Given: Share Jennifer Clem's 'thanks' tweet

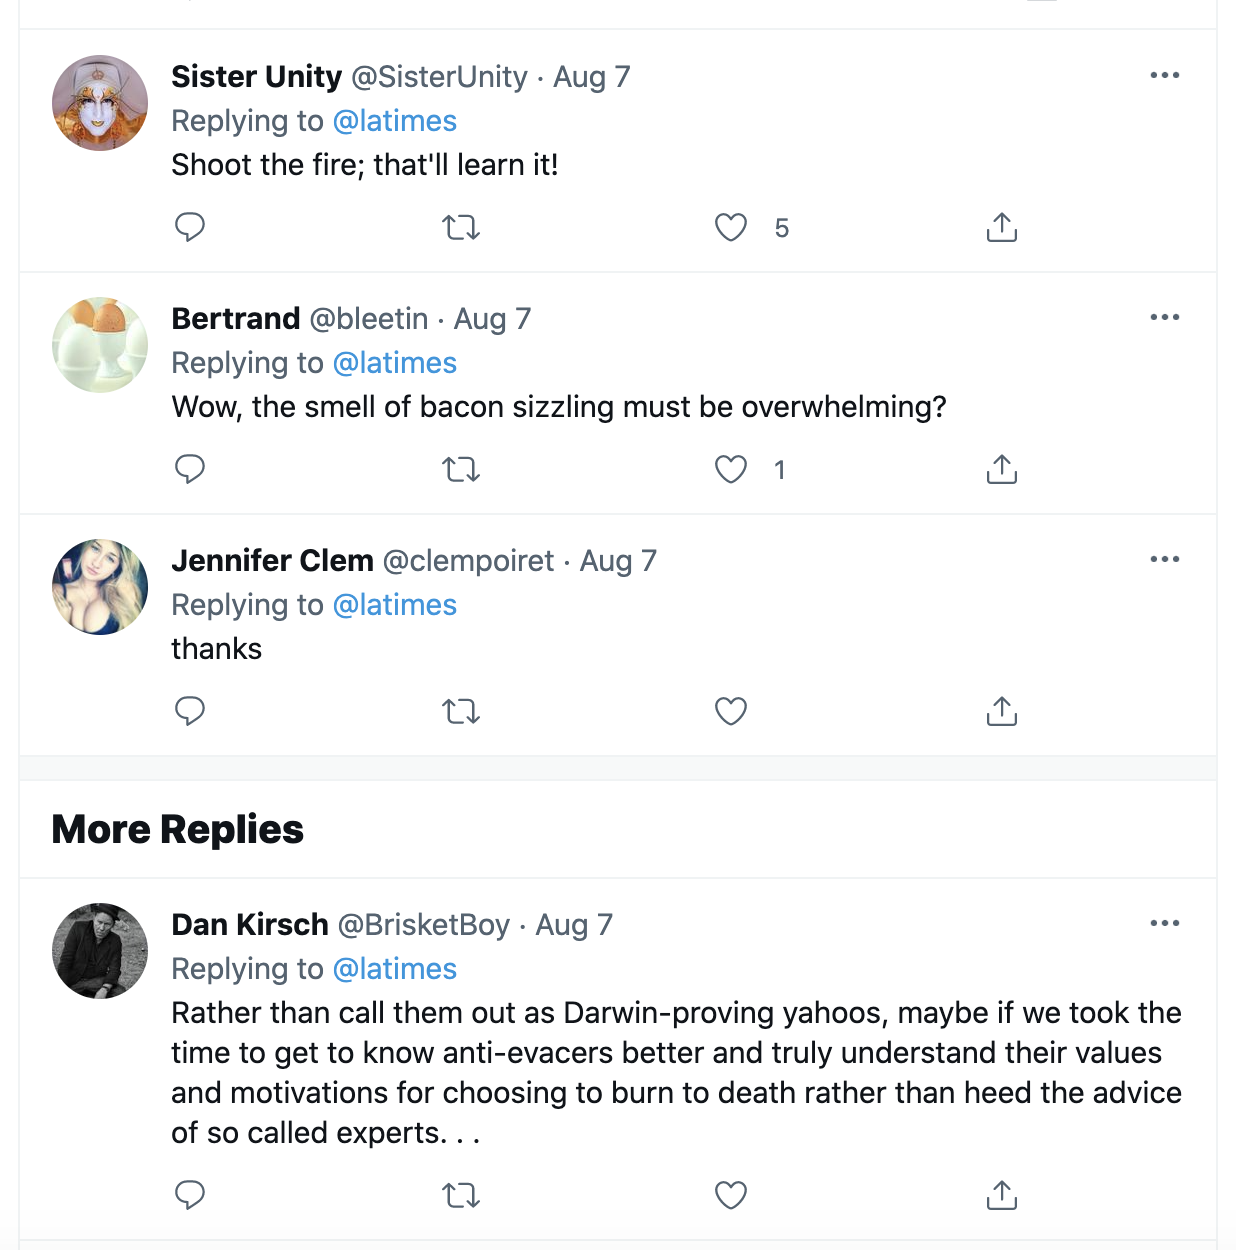Looking at the screenshot, I should point(1001,711).
